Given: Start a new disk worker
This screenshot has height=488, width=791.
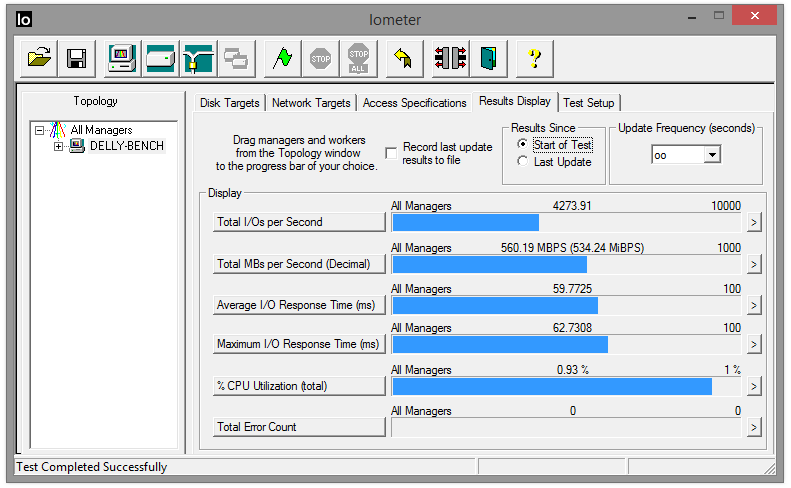Looking at the screenshot, I should tap(160, 59).
